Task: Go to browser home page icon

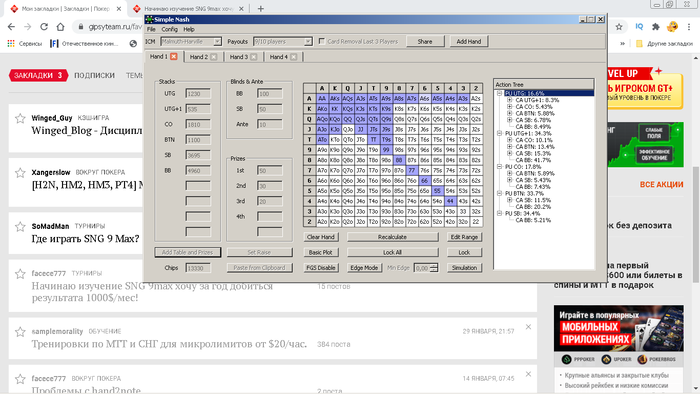Action: pyautogui.click(x=60, y=27)
